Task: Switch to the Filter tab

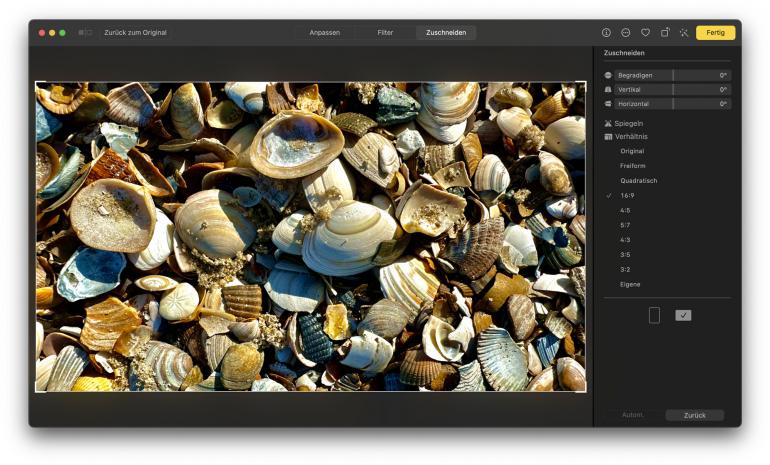Action: [385, 32]
